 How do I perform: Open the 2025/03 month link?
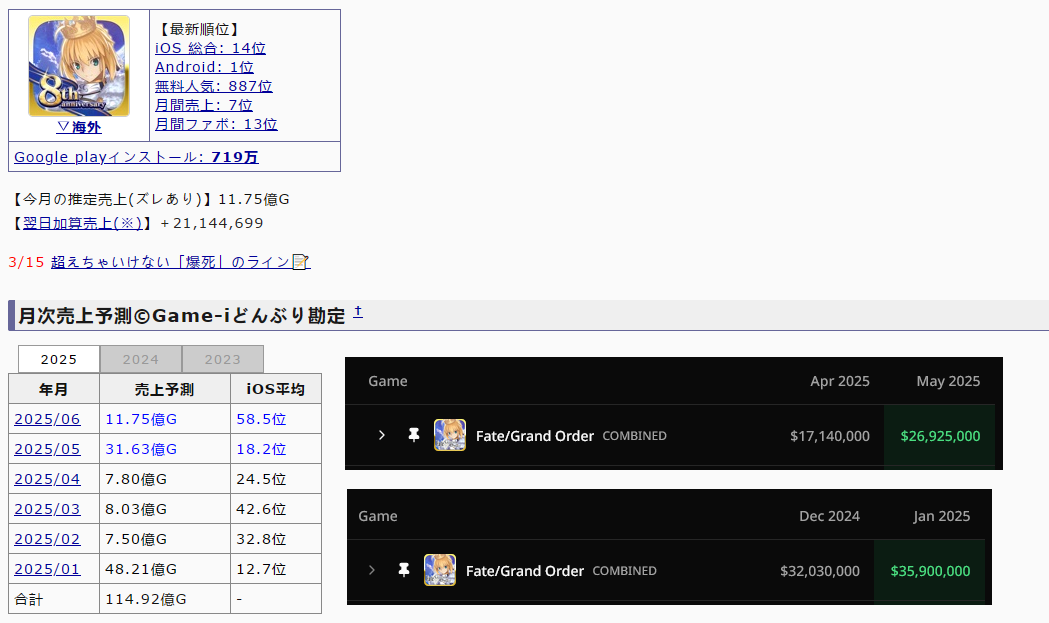pos(47,509)
